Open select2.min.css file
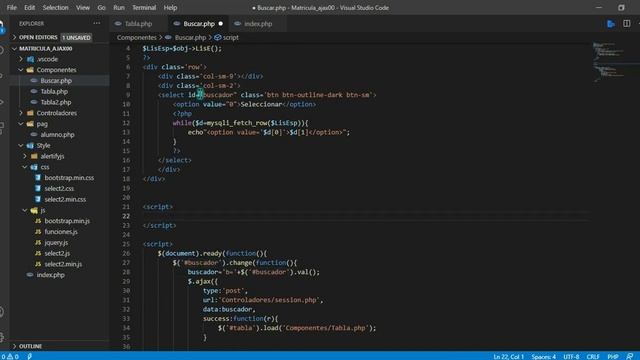The width and height of the screenshot is (640, 360). click(x=65, y=199)
